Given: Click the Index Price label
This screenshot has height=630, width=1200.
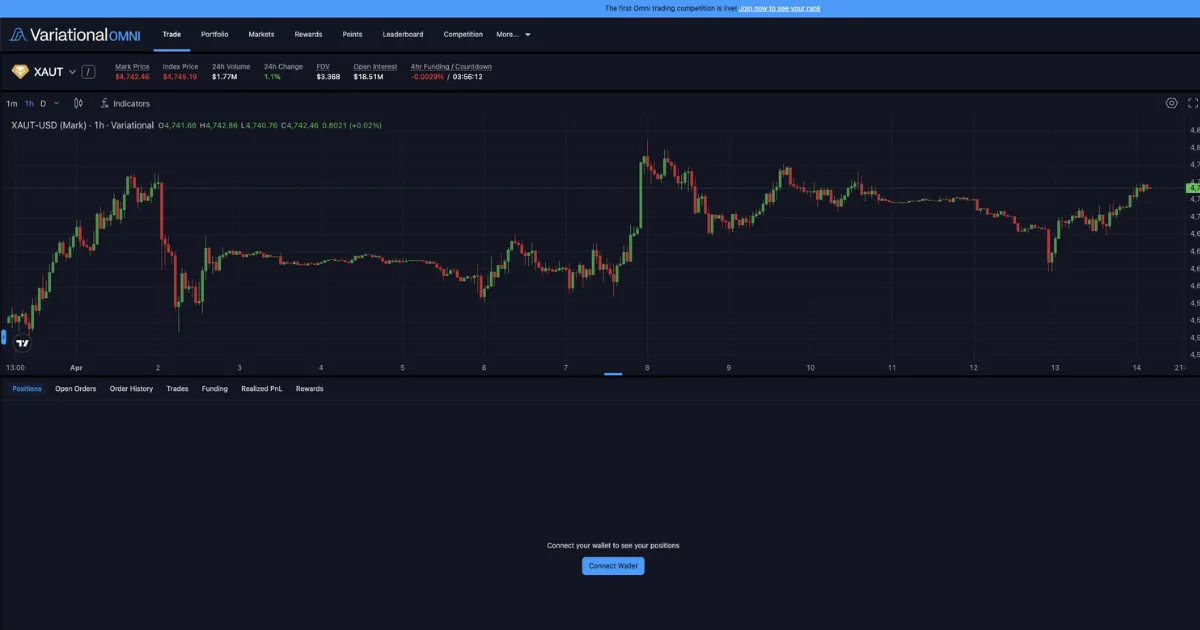Looking at the screenshot, I should (x=180, y=67).
